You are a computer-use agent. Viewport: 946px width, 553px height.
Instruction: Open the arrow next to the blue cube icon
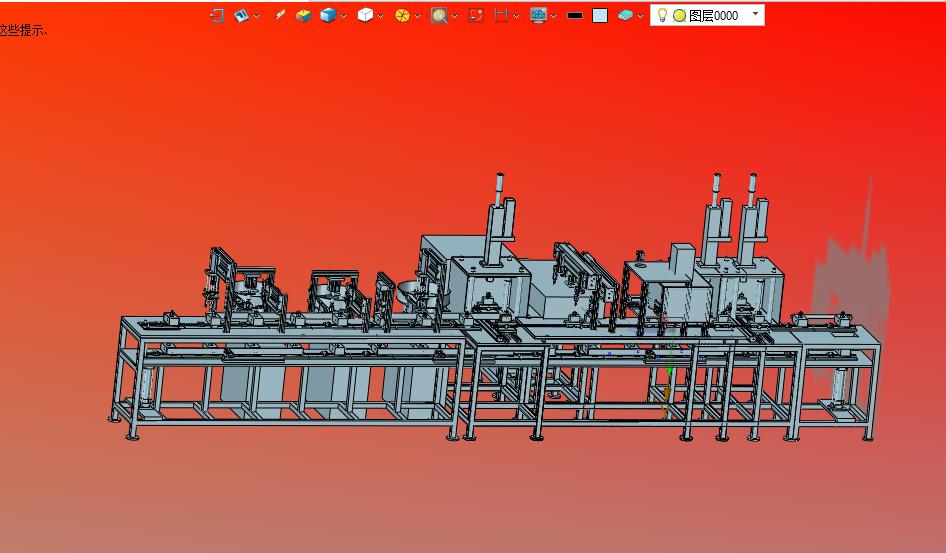click(x=344, y=16)
